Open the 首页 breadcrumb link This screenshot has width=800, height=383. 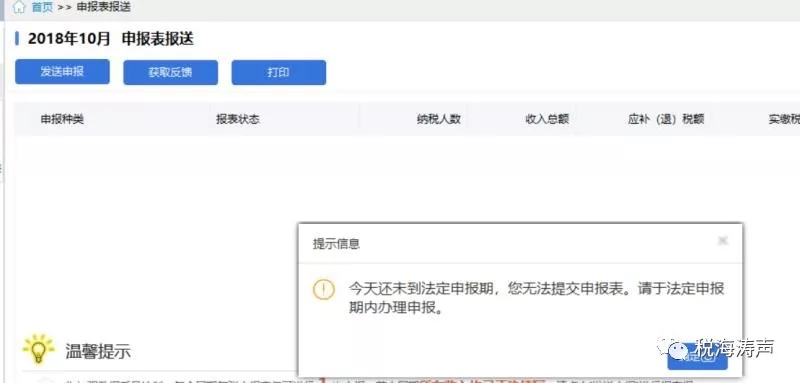click(42, 8)
